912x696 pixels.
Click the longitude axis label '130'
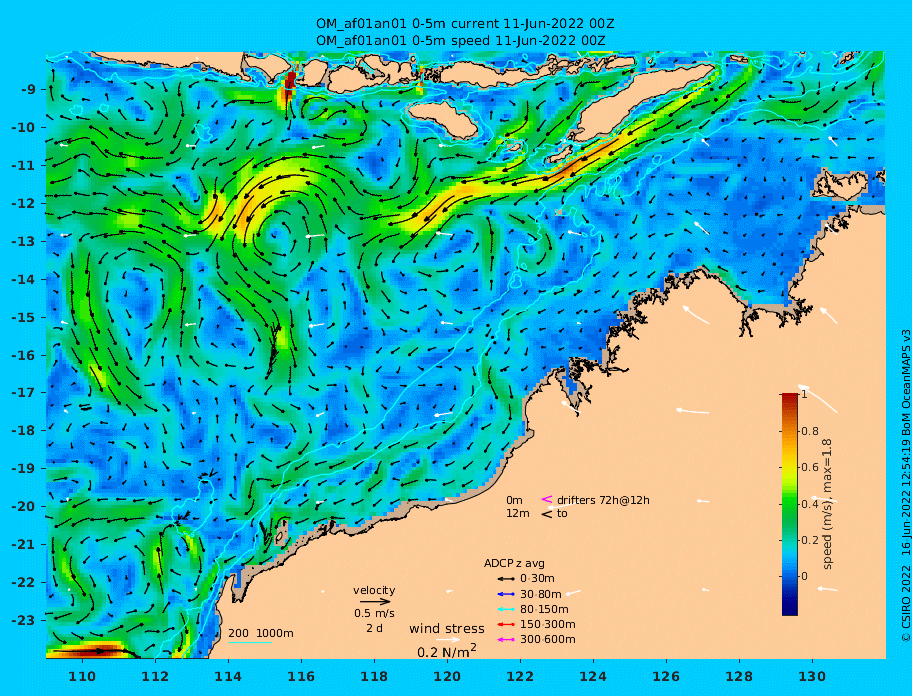[x=812, y=676]
